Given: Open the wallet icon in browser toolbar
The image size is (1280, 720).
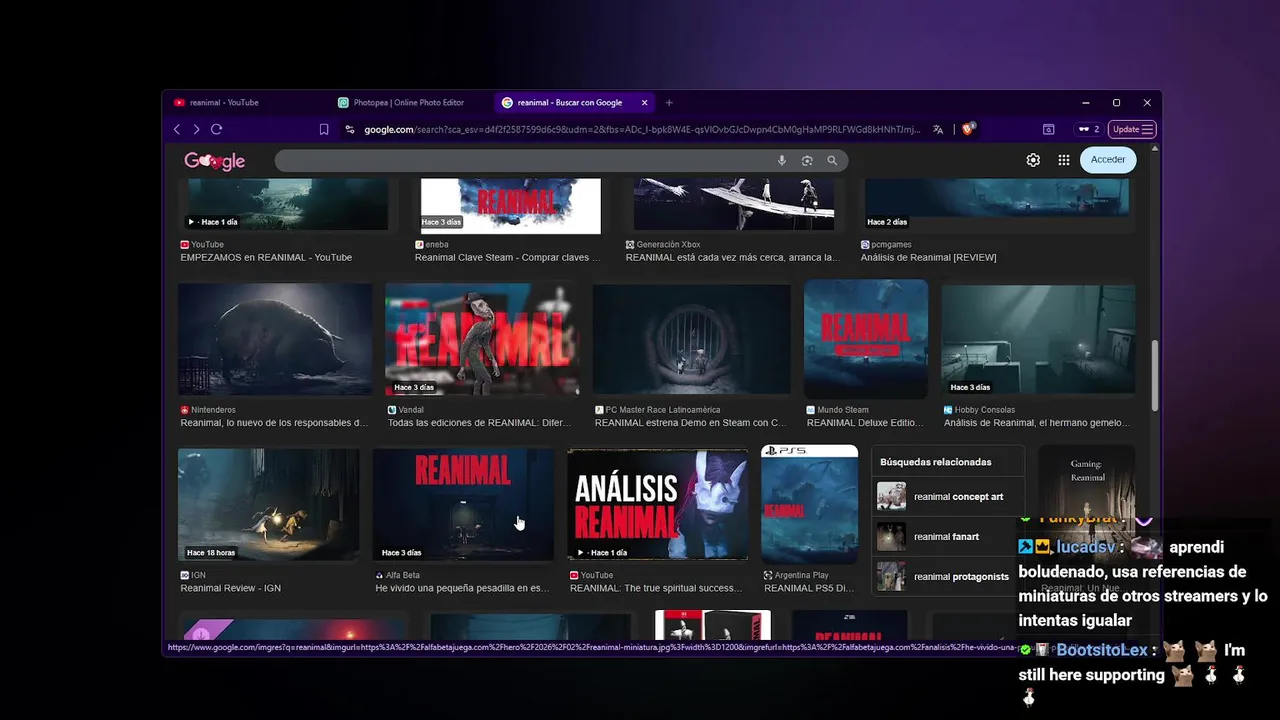Looking at the screenshot, I should point(1048,129).
